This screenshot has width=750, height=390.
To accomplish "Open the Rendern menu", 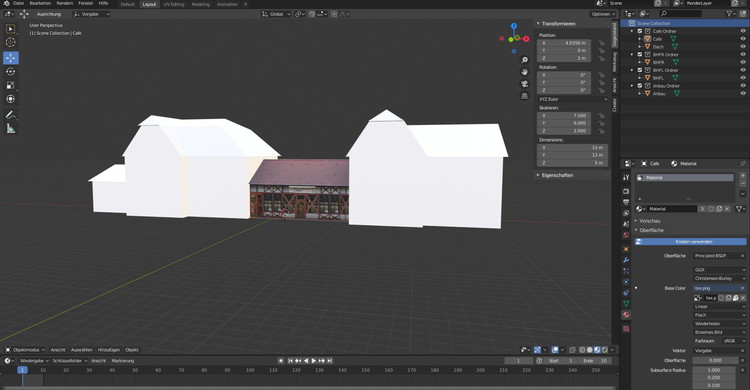I will coord(65,3).
